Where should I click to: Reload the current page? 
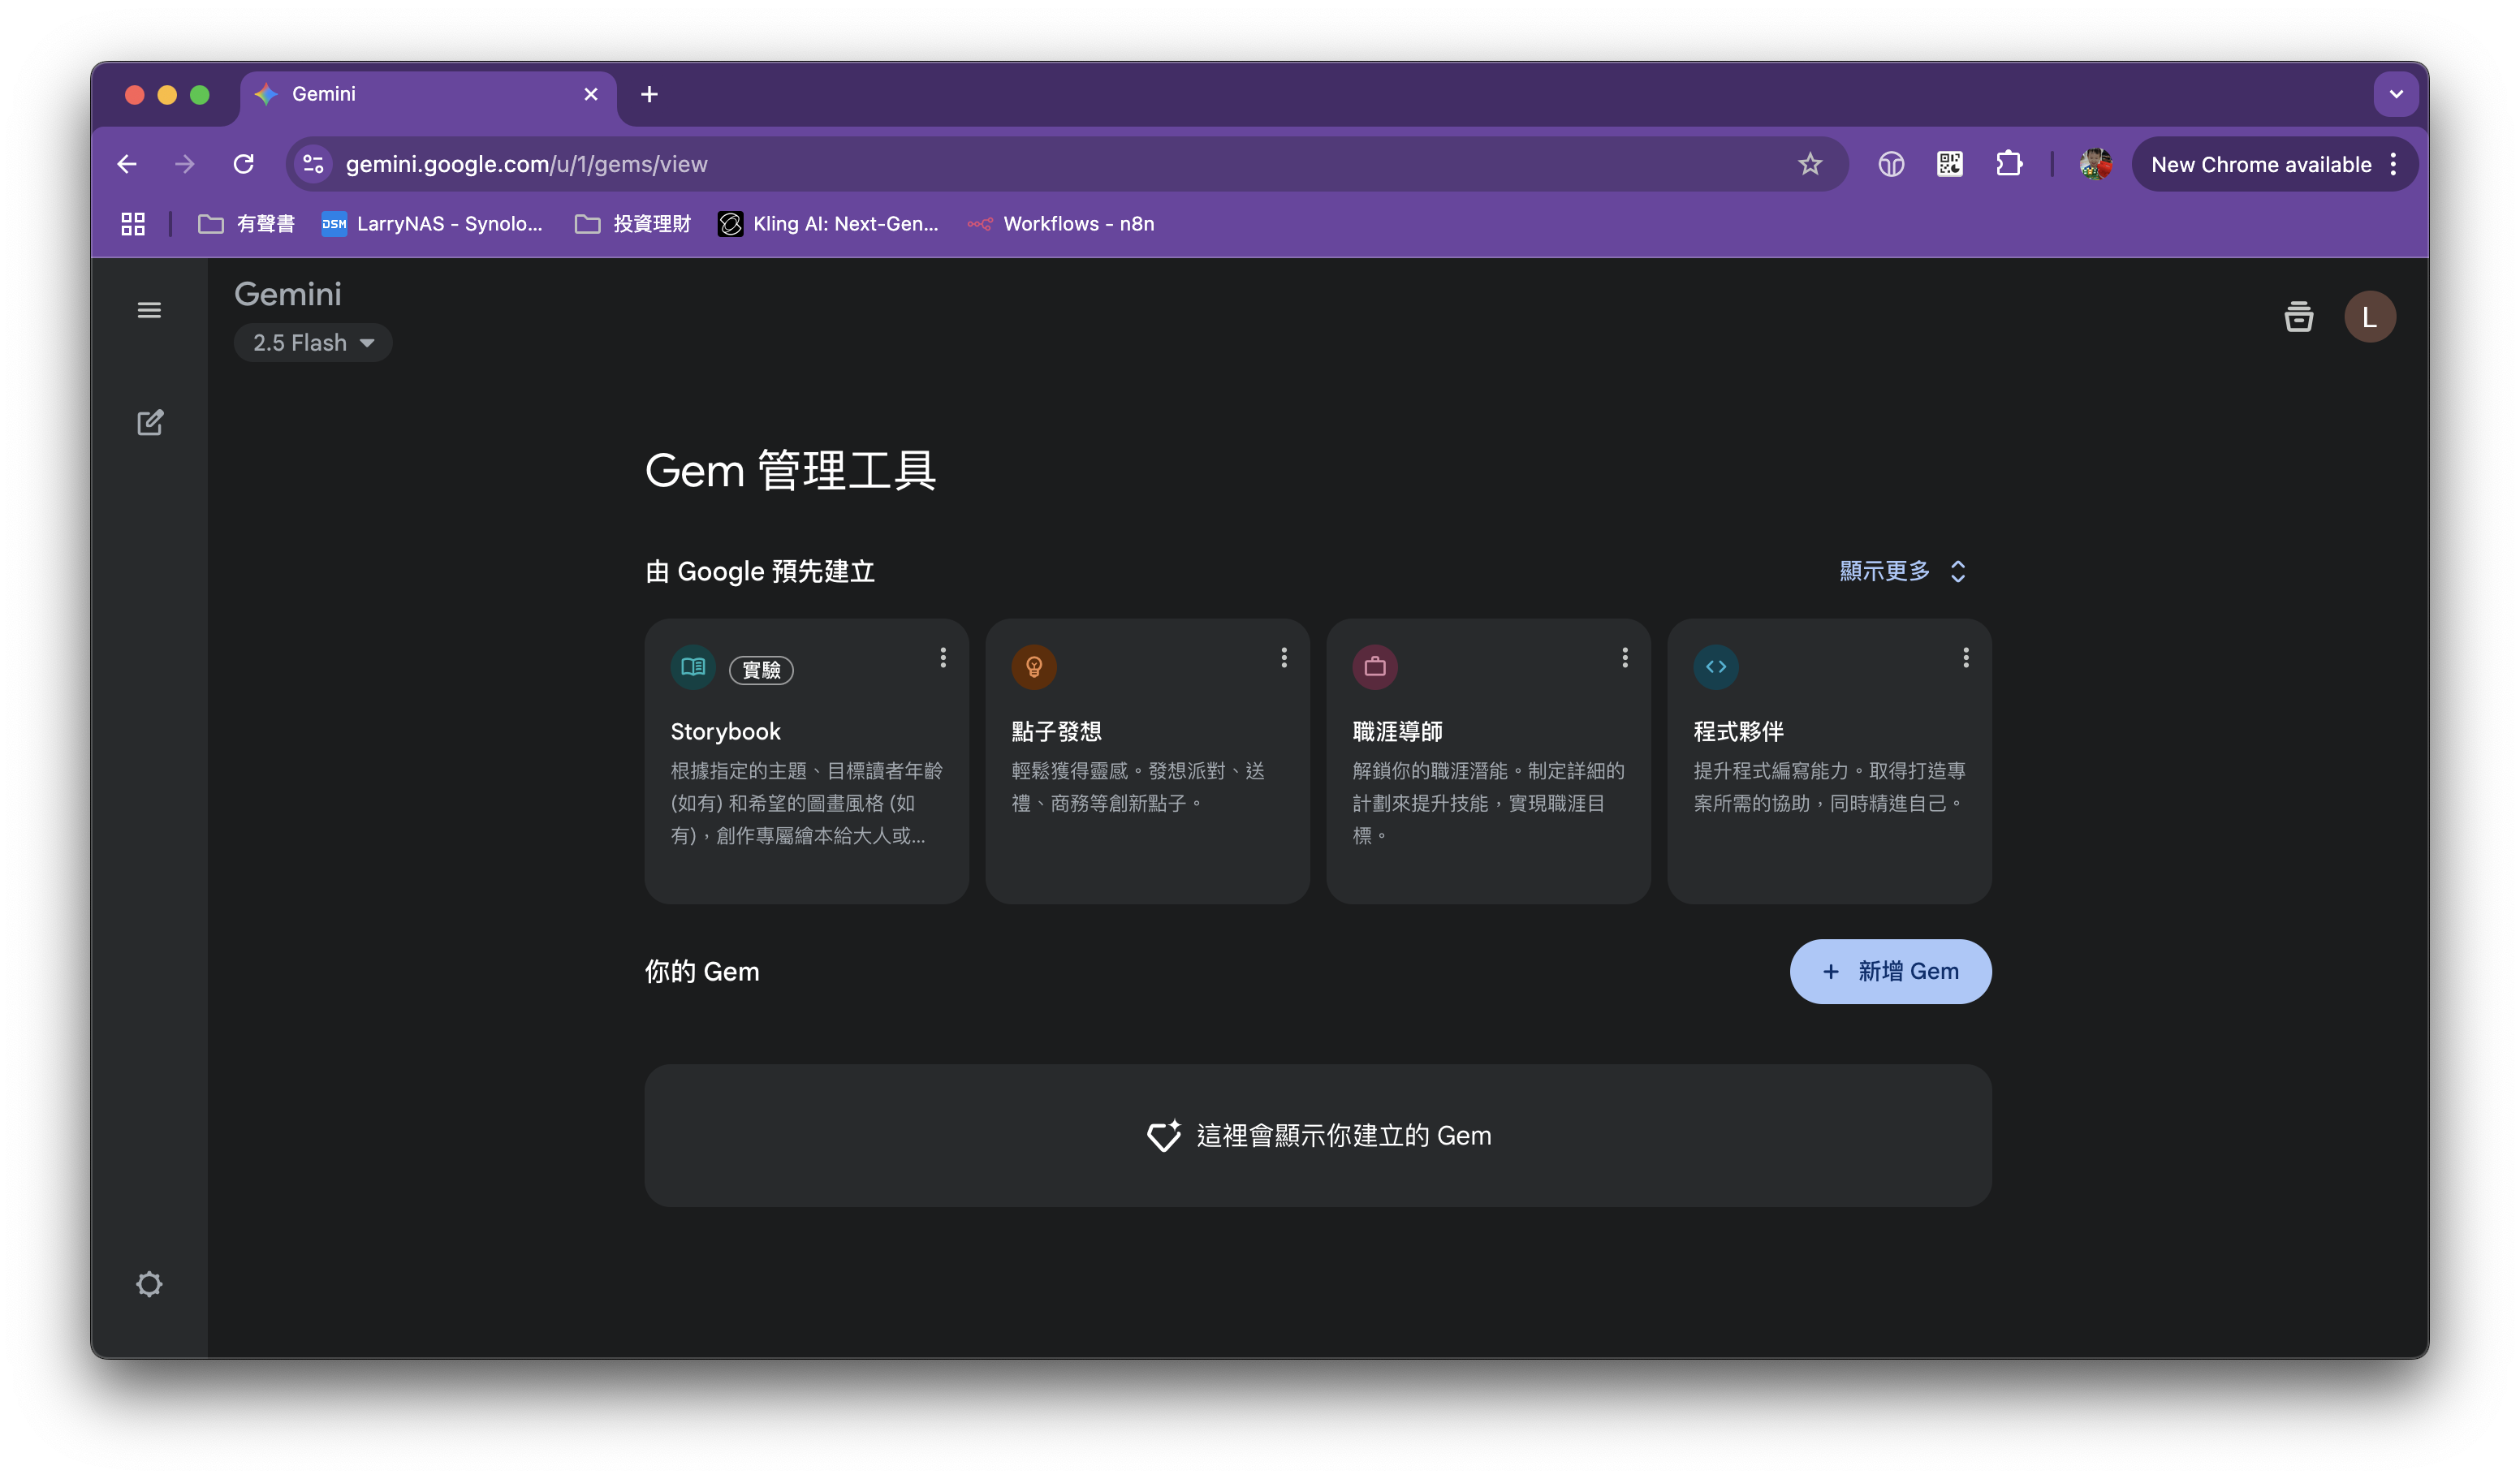pos(243,164)
